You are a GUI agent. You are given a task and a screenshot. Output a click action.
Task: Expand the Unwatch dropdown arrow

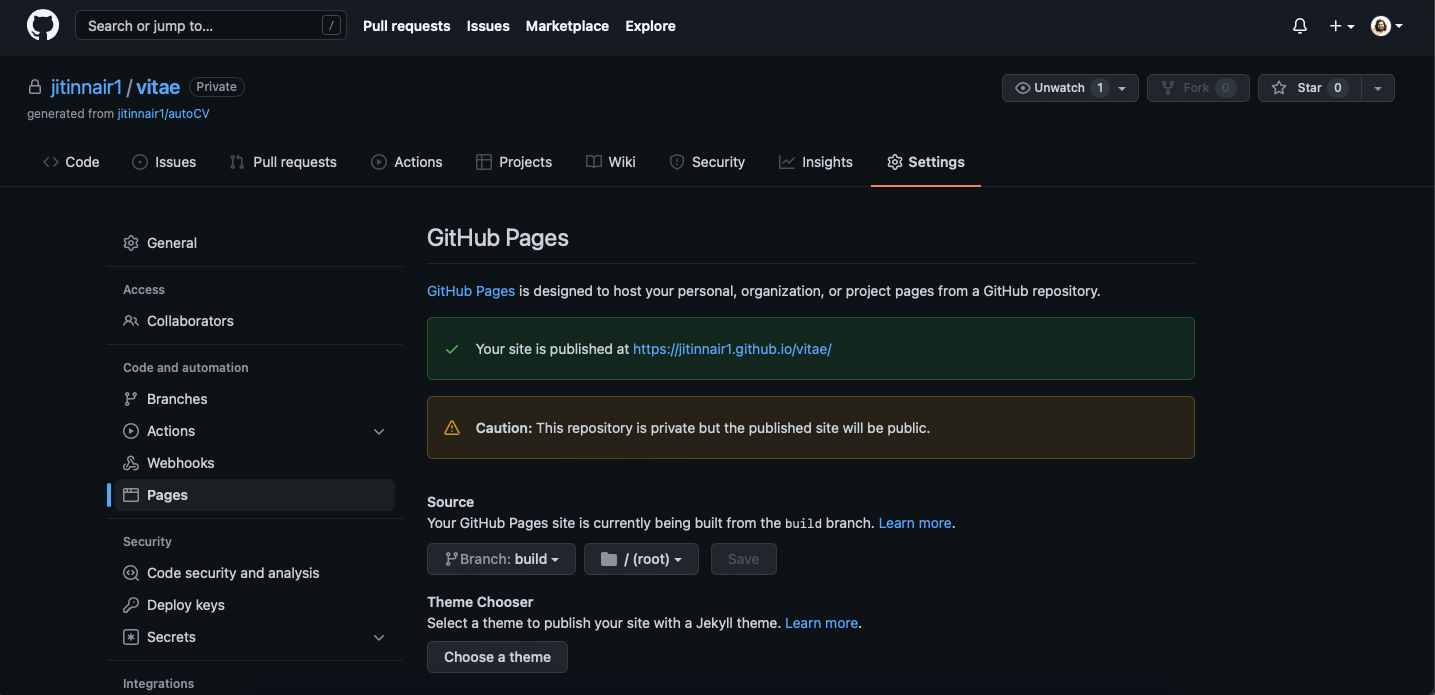pos(1124,88)
